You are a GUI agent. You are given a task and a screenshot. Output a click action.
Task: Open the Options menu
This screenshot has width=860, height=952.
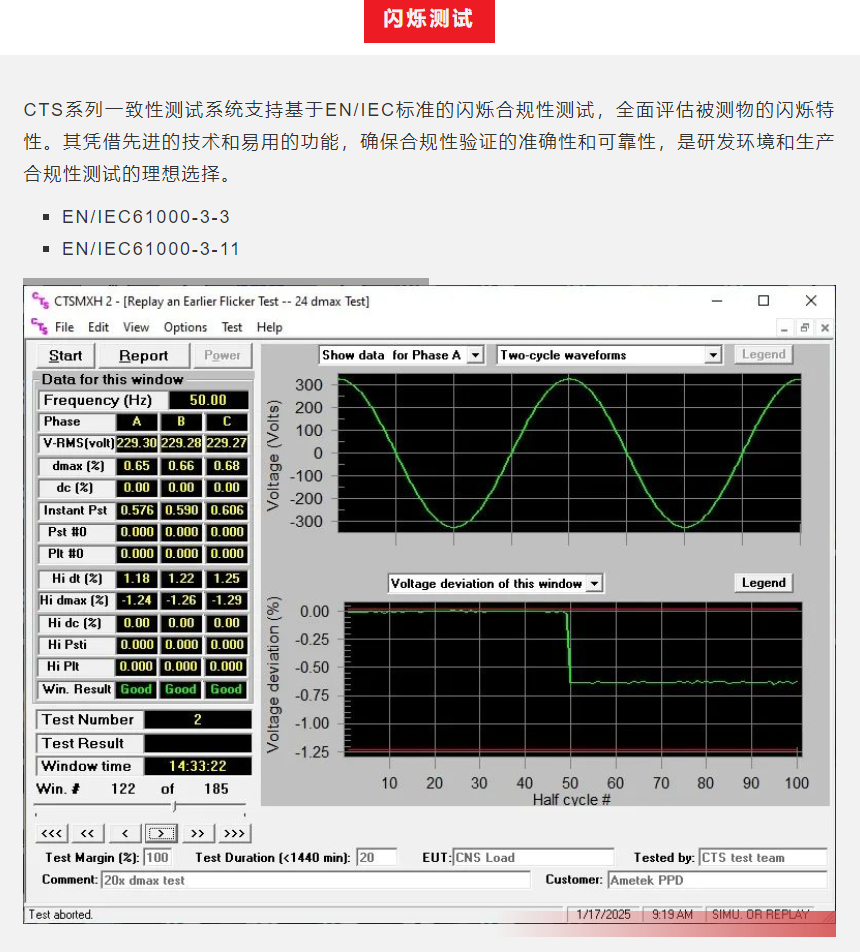[185, 327]
